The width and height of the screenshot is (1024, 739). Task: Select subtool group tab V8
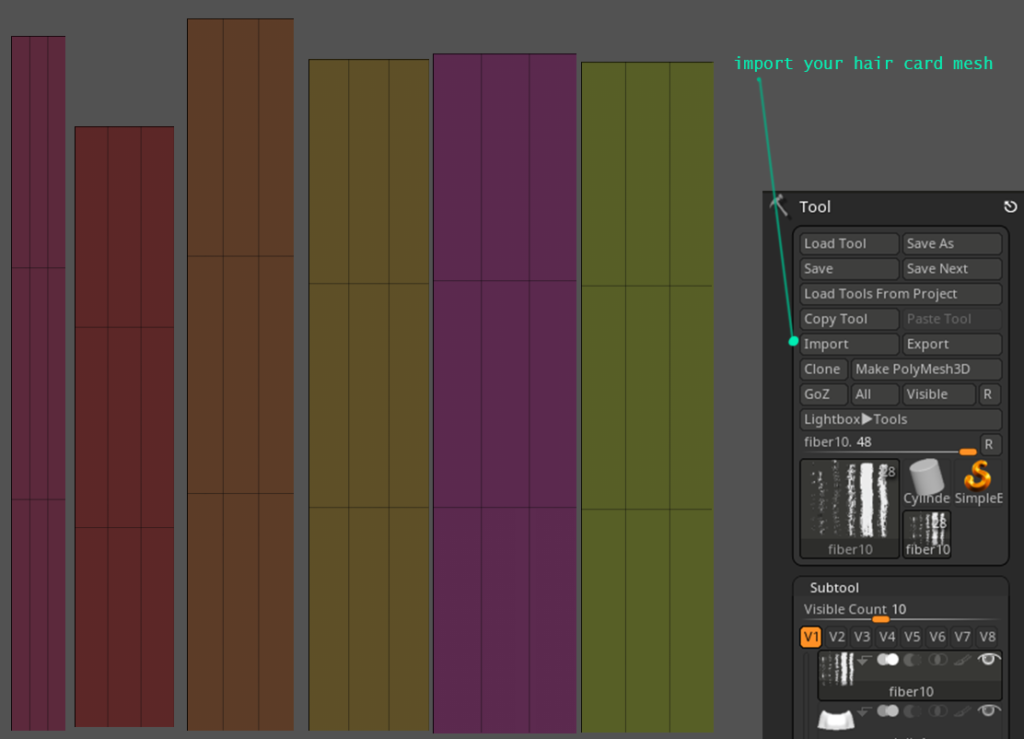click(x=988, y=636)
